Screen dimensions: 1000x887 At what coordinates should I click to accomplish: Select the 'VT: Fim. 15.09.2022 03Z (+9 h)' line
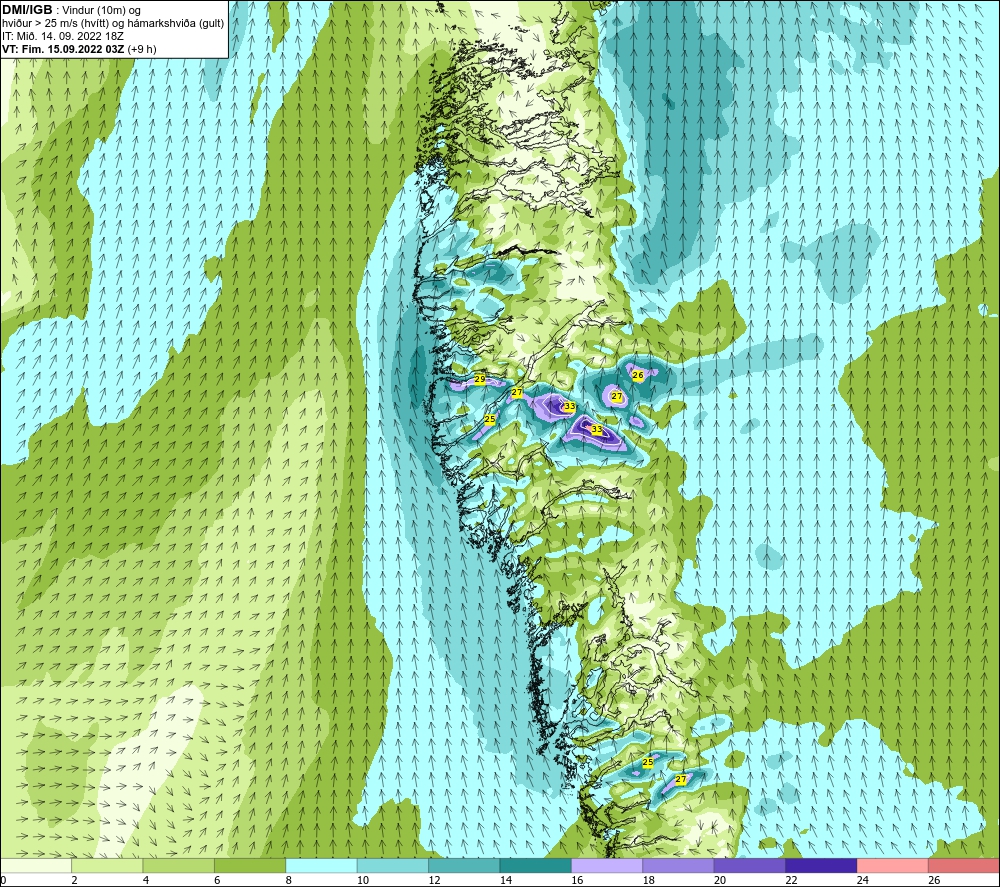(79, 49)
